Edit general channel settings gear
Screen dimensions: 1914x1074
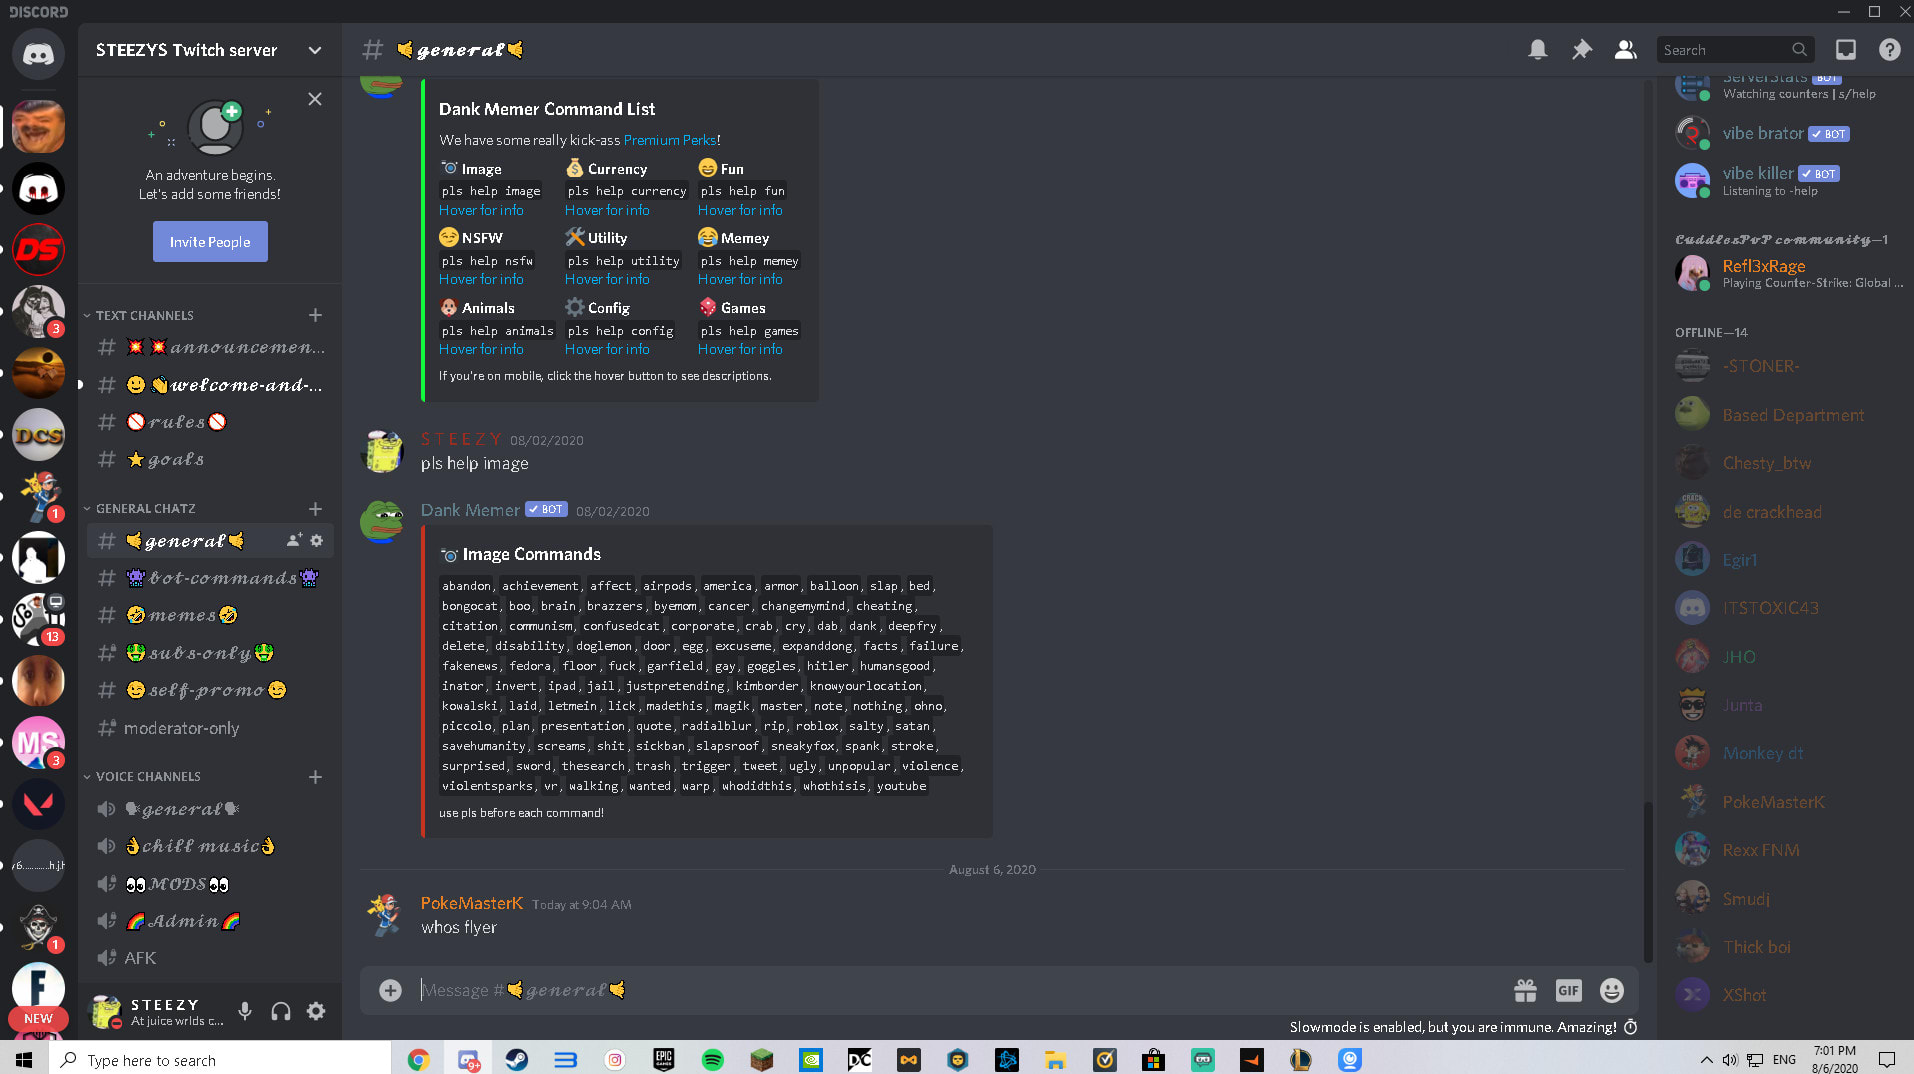(x=317, y=540)
